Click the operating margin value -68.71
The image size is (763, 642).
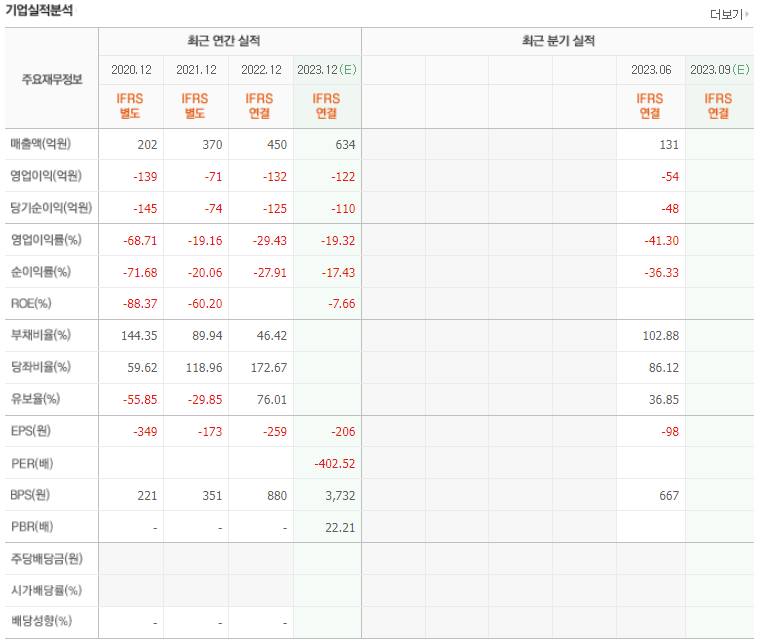pyautogui.click(x=140, y=241)
